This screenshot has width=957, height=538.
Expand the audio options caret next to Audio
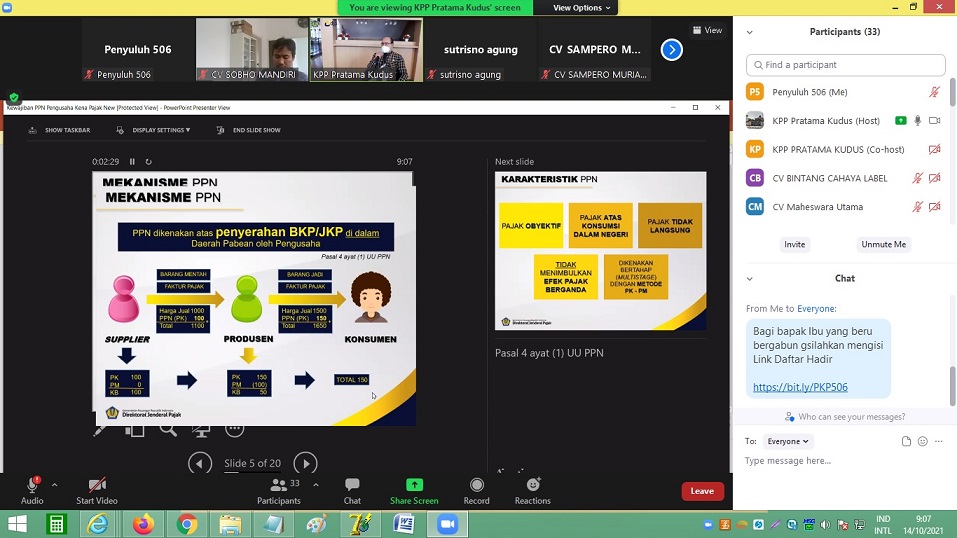click(55, 484)
